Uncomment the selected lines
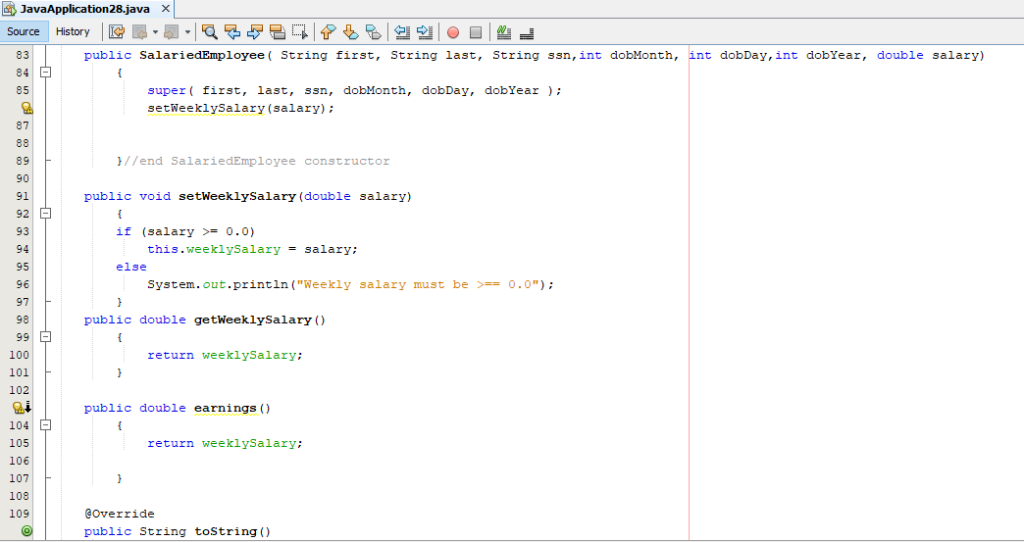This screenshot has width=1024, height=542. (526, 31)
